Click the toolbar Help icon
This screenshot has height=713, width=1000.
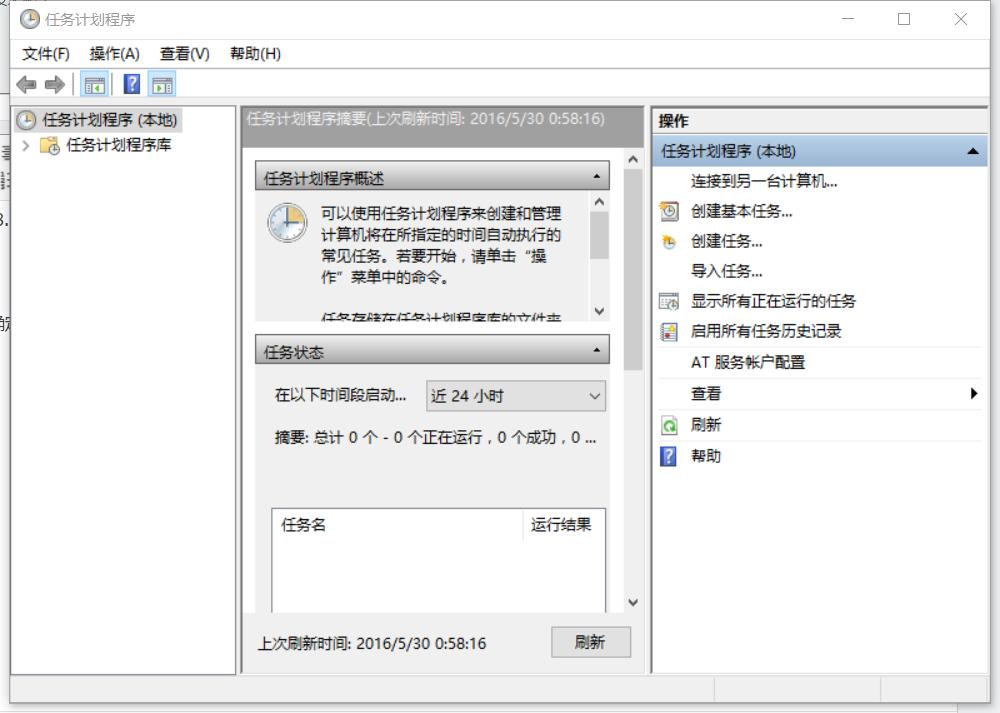coord(132,83)
